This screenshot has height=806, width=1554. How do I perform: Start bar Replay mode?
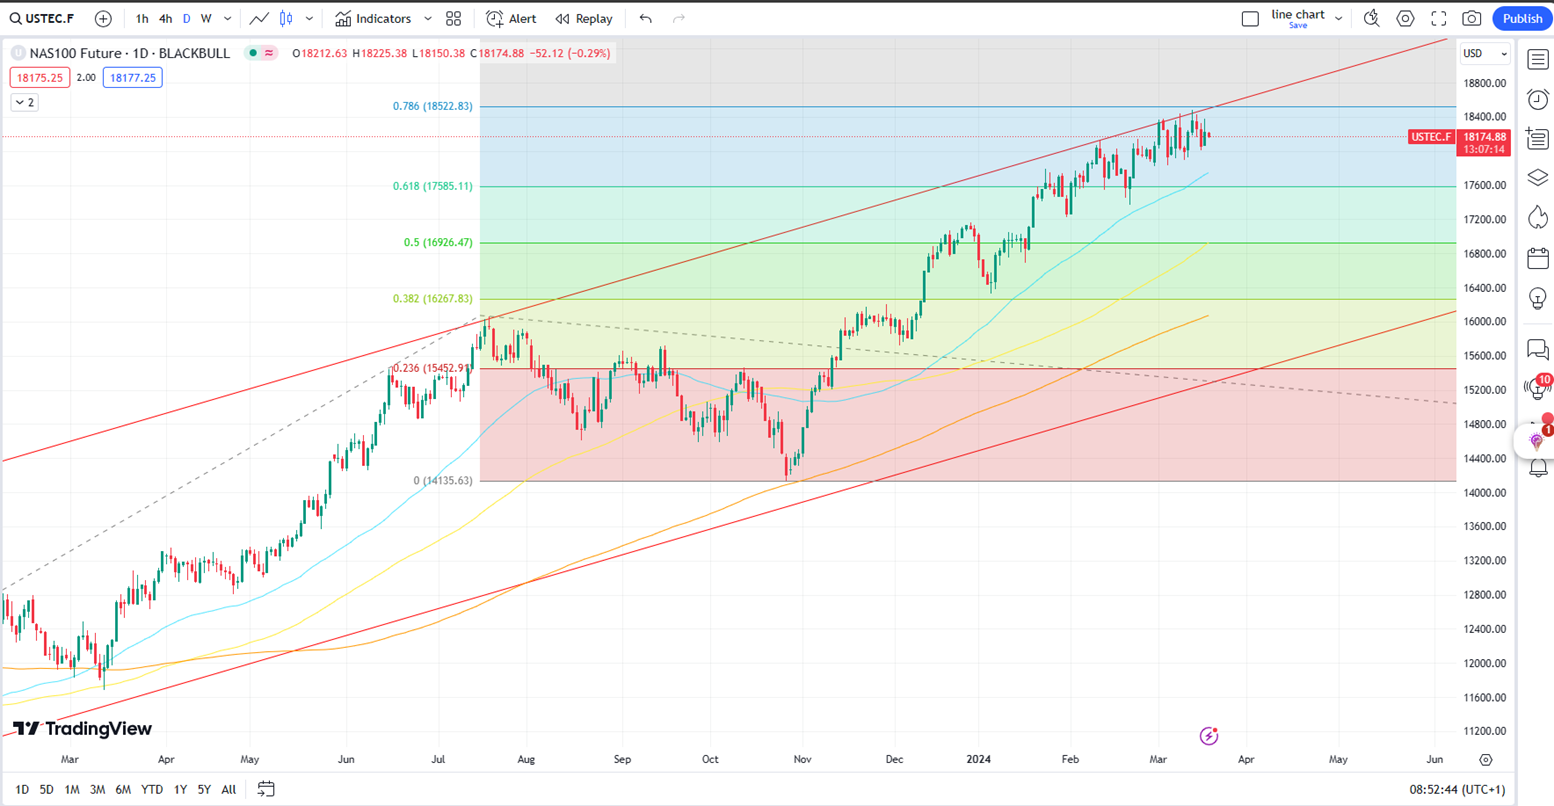point(584,19)
